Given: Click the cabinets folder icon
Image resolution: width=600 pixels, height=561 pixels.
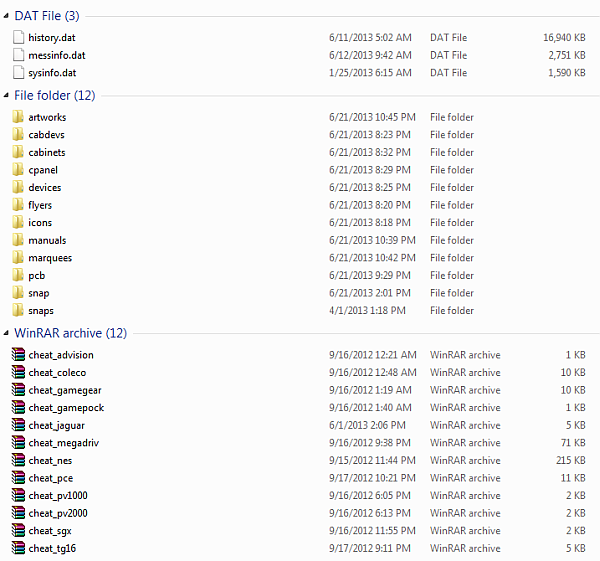Looking at the screenshot, I should [18, 152].
